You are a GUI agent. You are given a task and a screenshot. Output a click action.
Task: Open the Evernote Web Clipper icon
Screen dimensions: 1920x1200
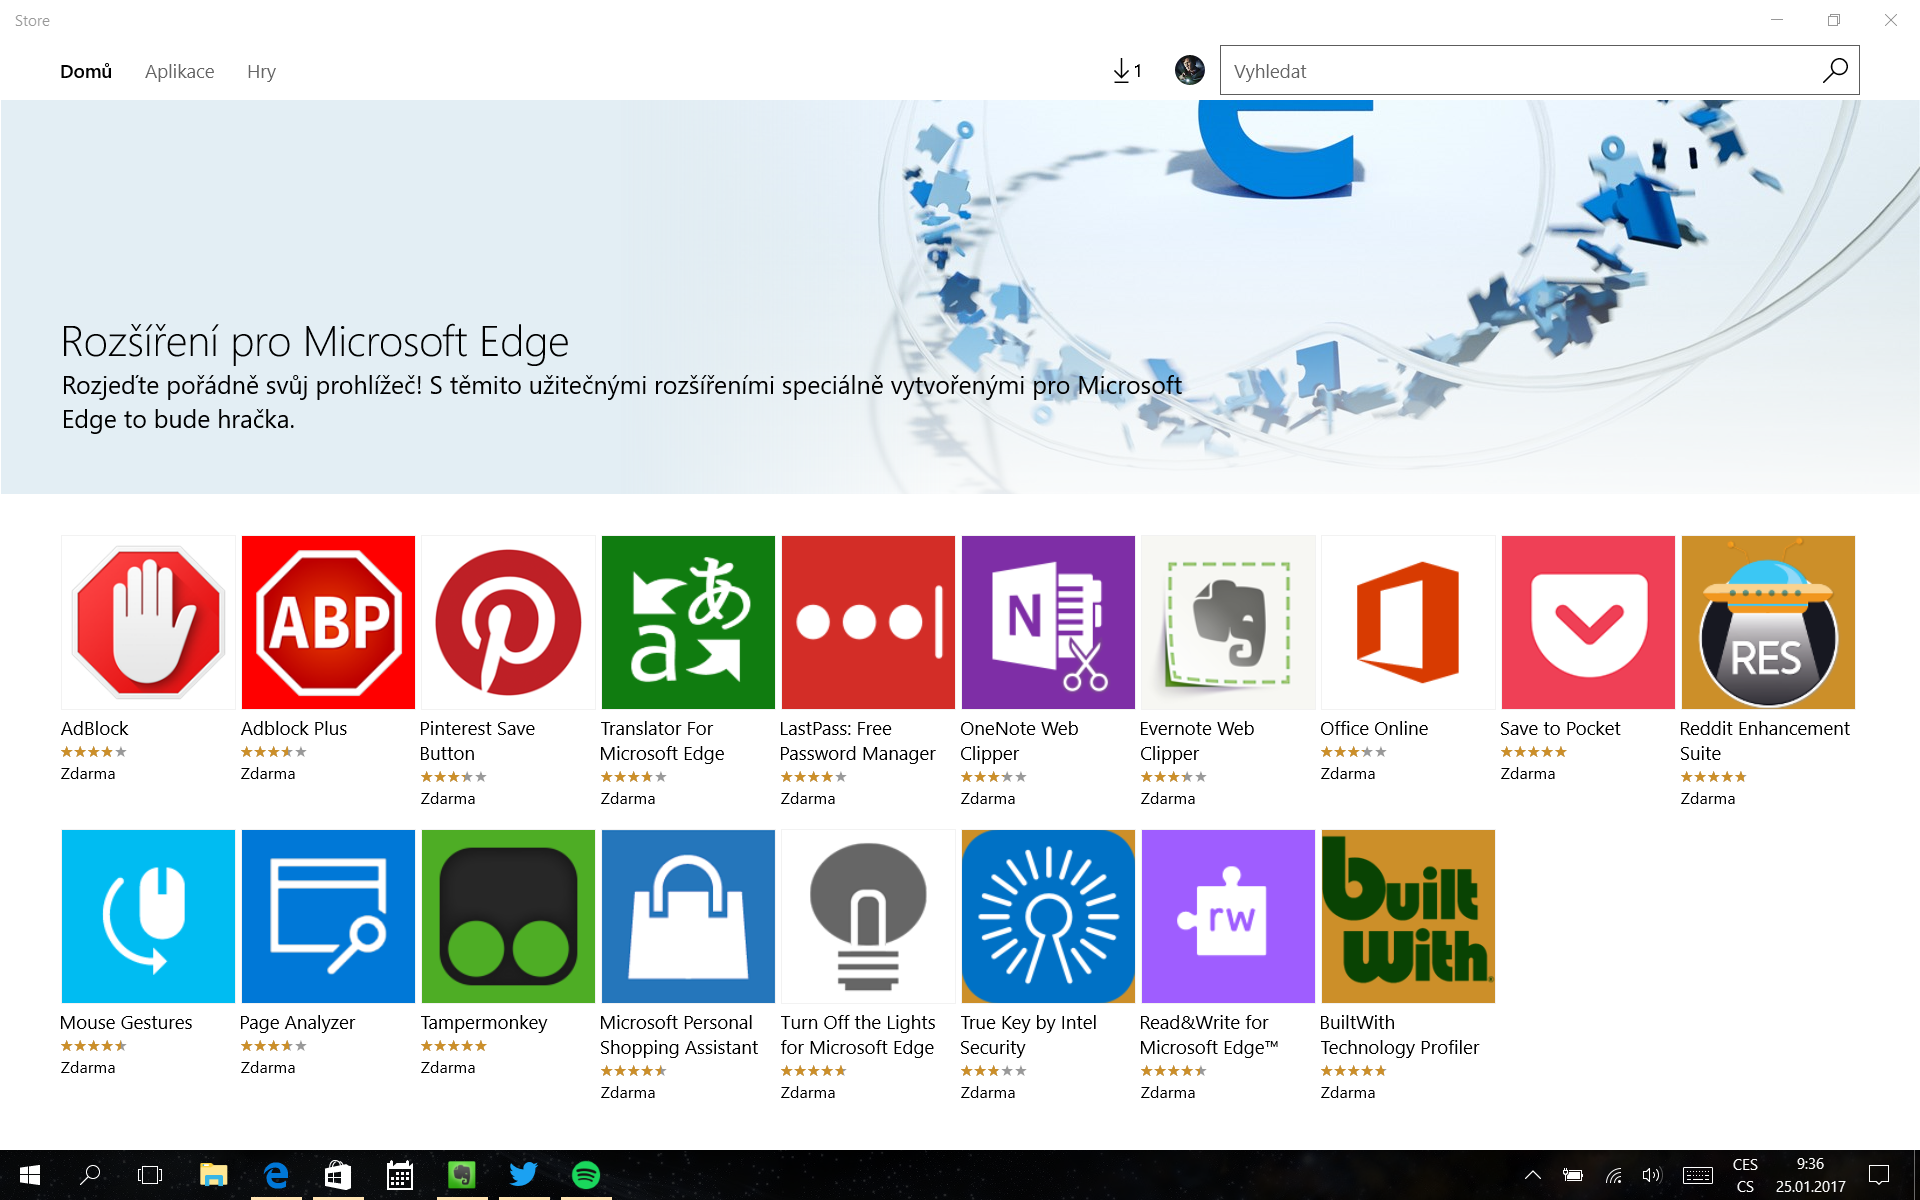[x=1228, y=622]
